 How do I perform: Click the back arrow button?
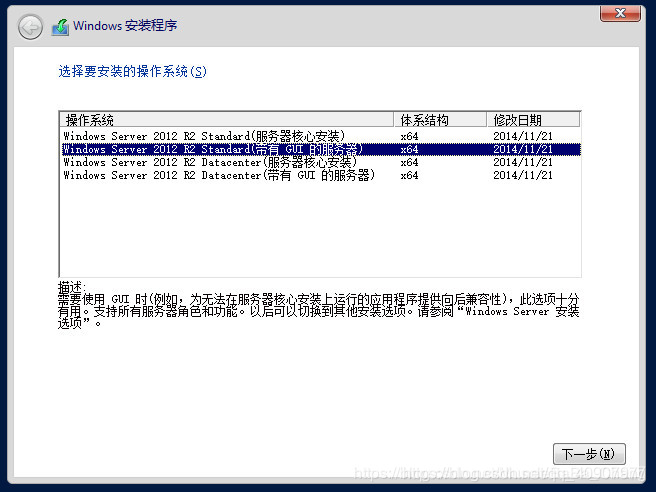coord(30,28)
